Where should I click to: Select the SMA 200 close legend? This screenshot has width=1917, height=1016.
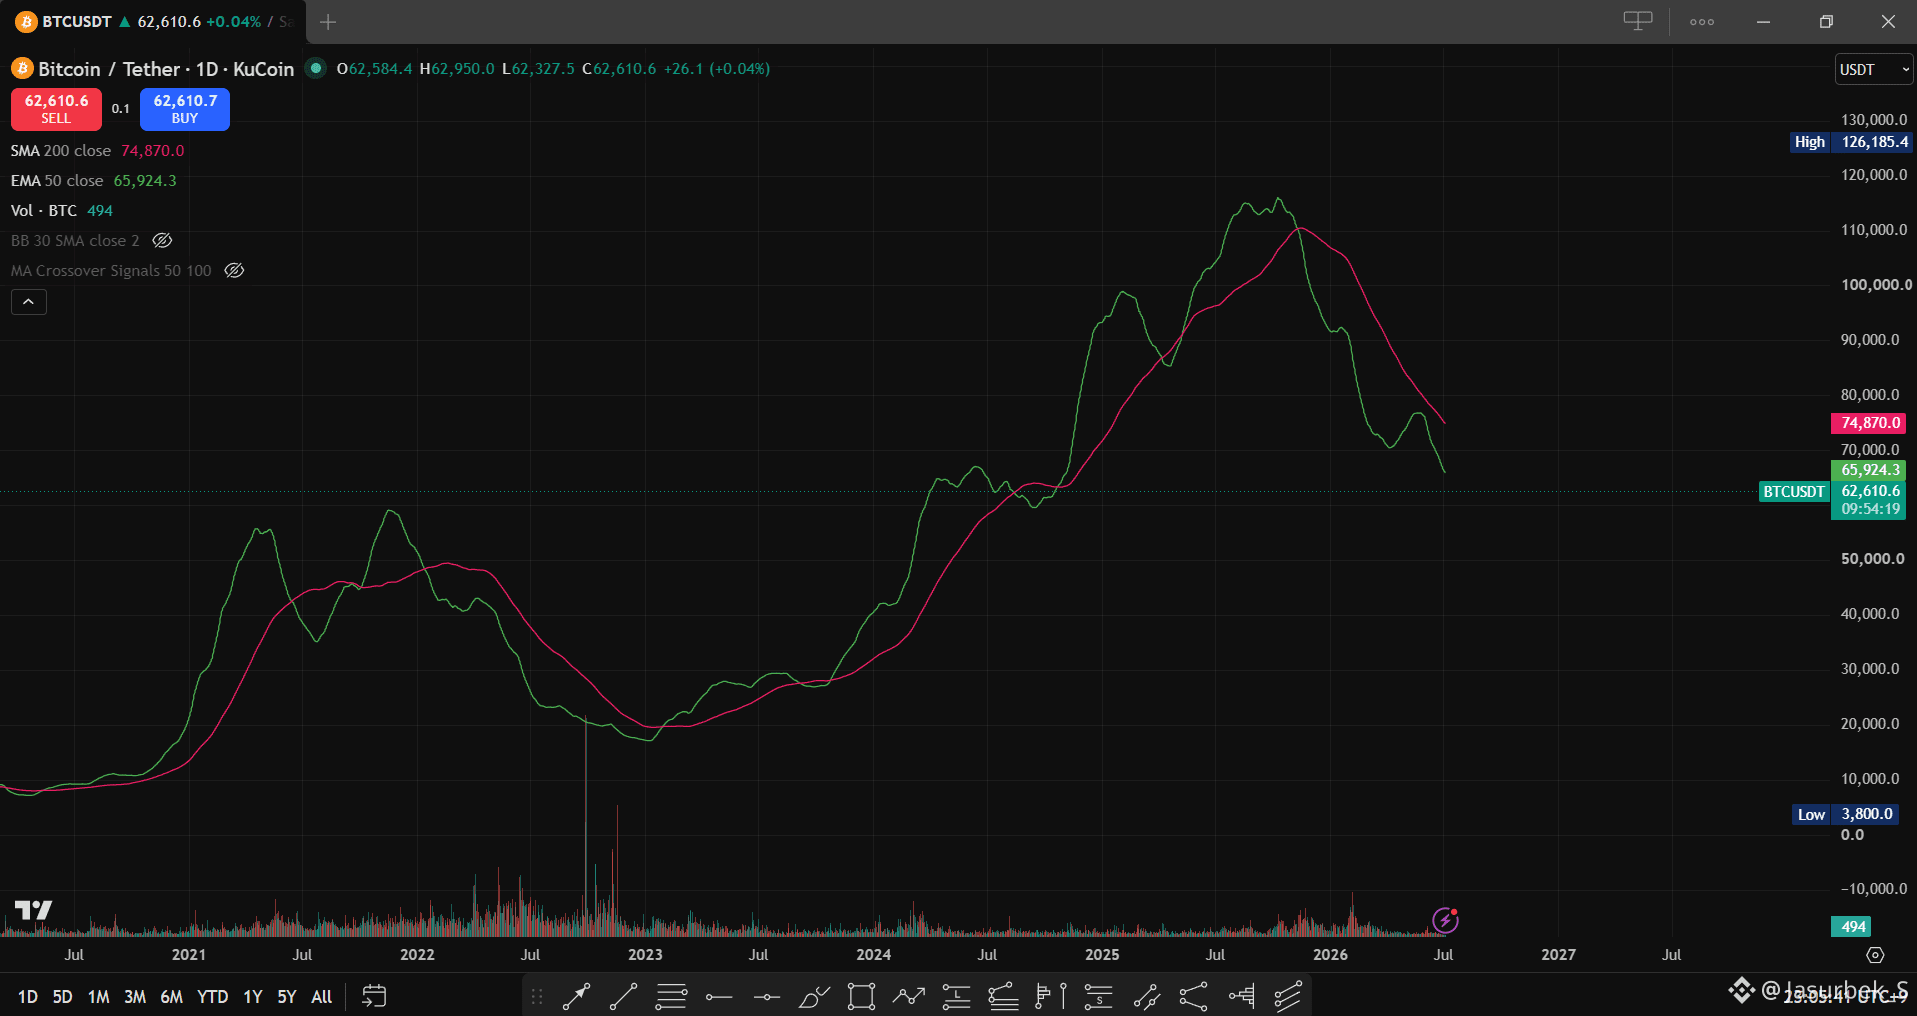[x=61, y=150]
